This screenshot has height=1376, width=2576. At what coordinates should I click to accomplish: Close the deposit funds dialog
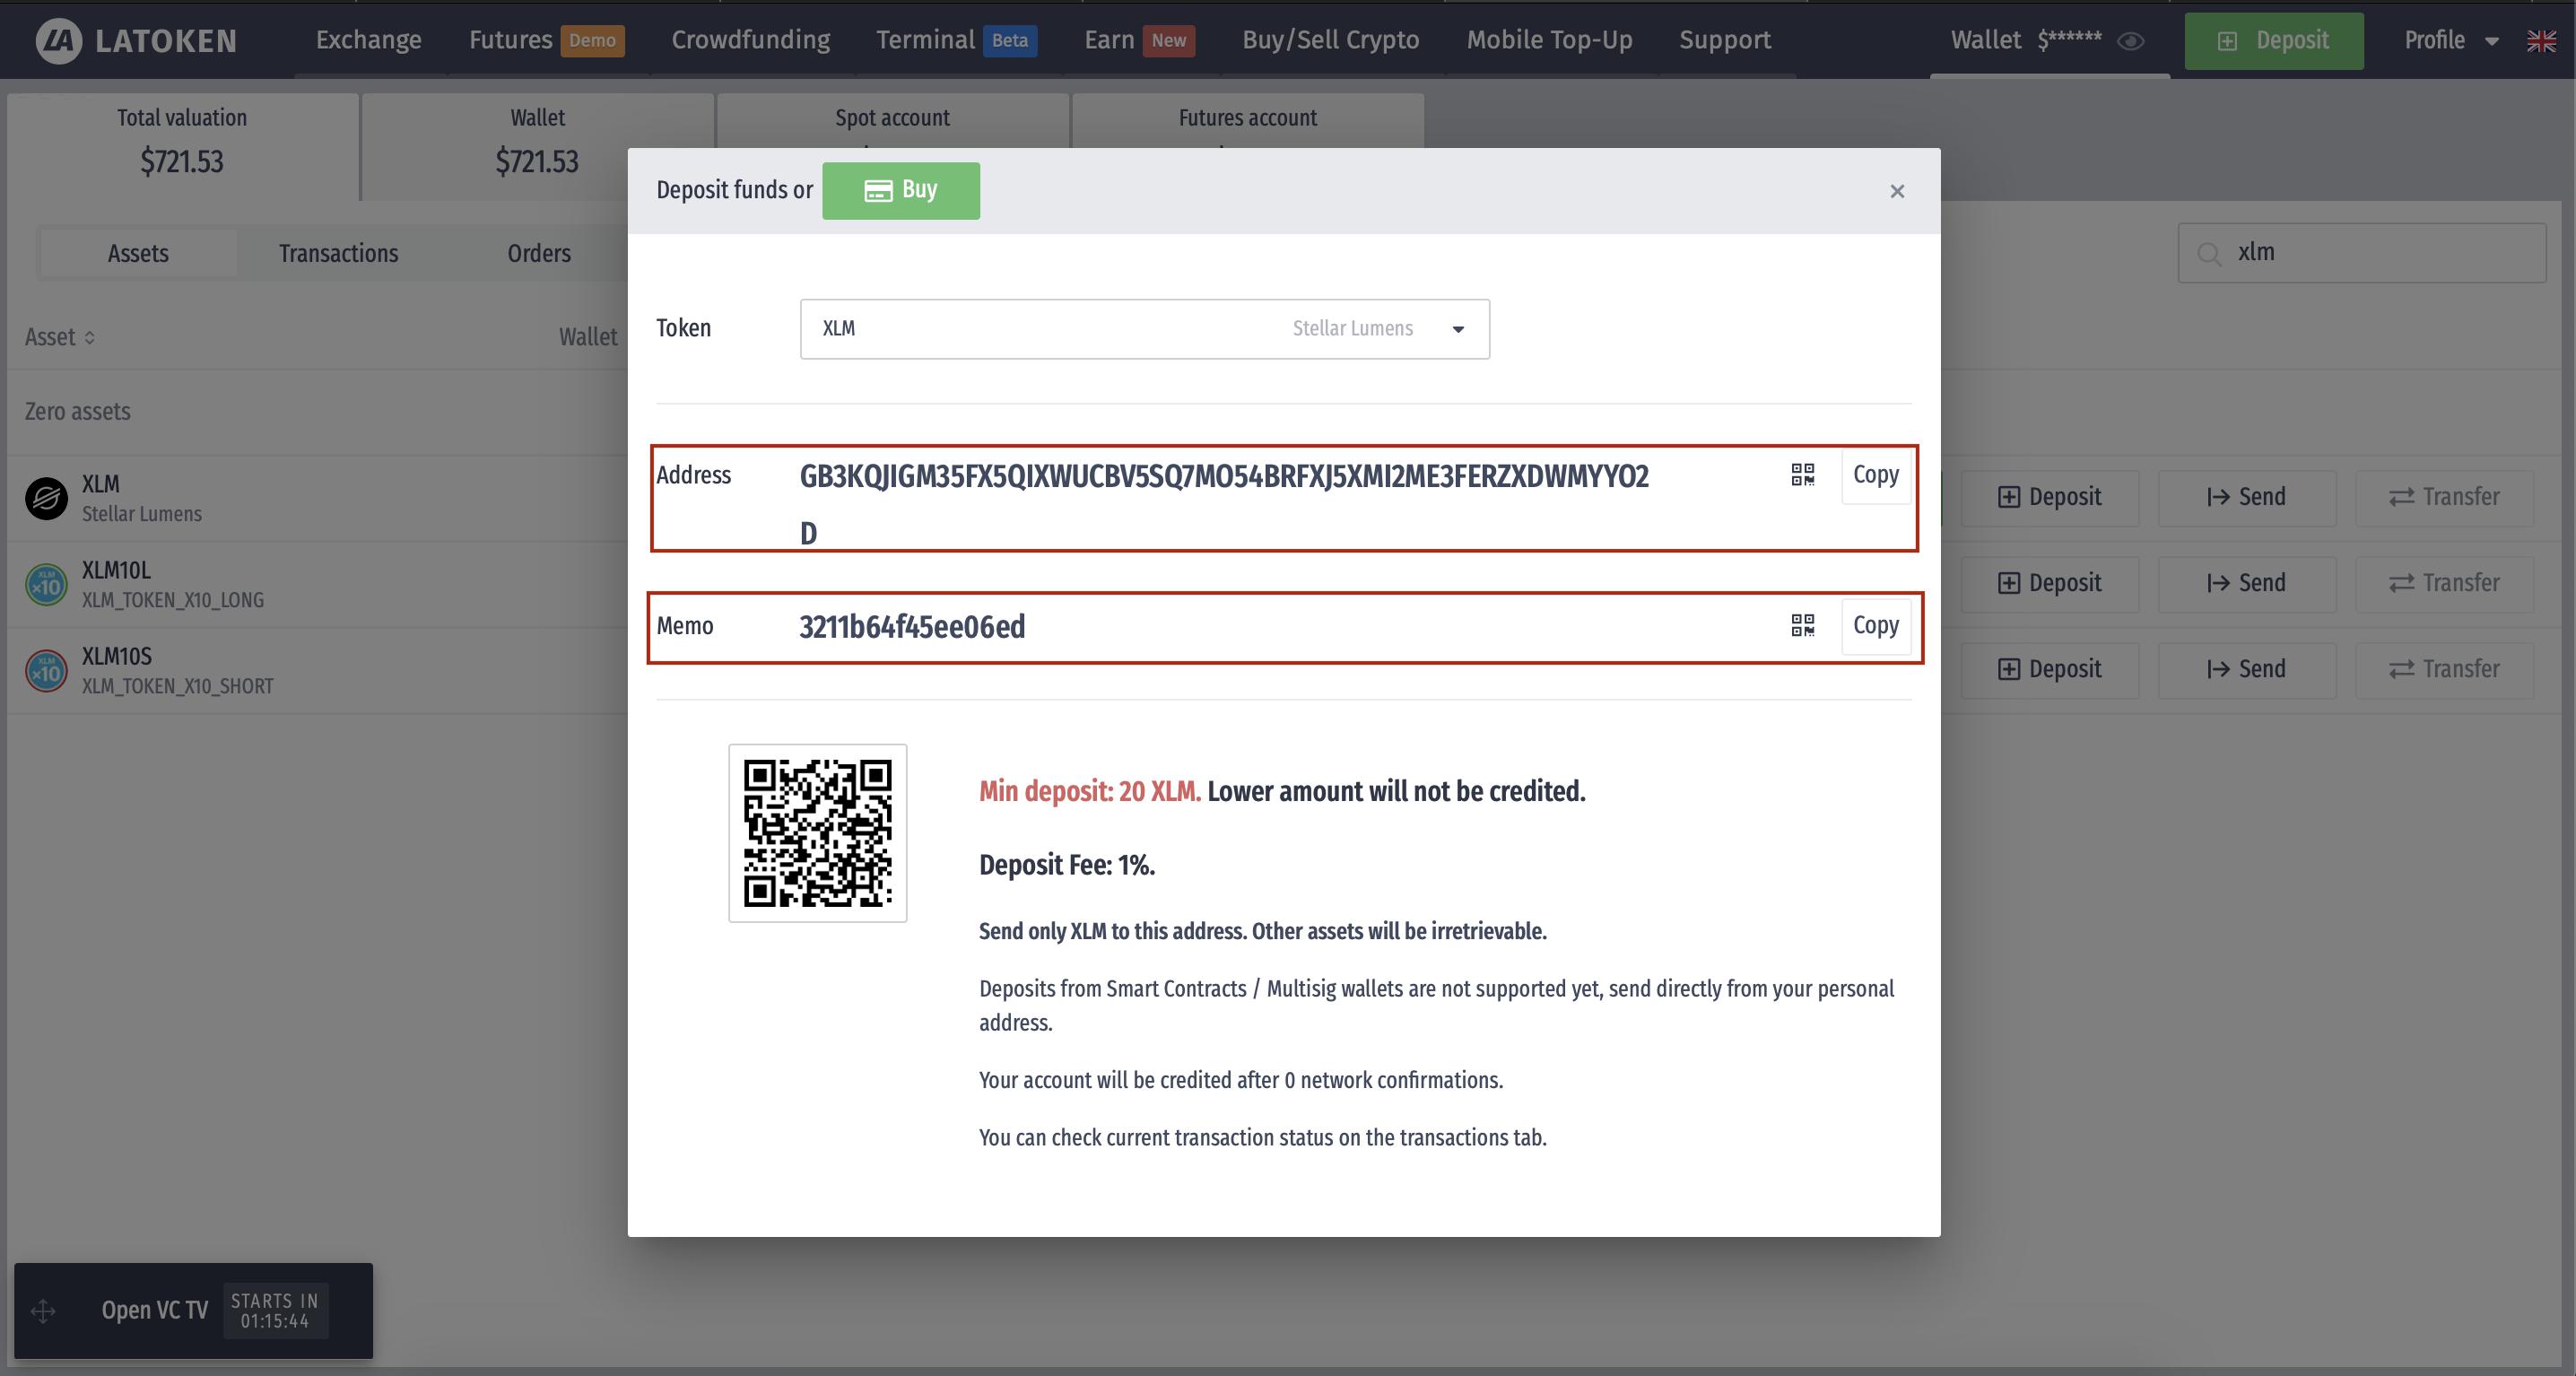coord(1897,191)
